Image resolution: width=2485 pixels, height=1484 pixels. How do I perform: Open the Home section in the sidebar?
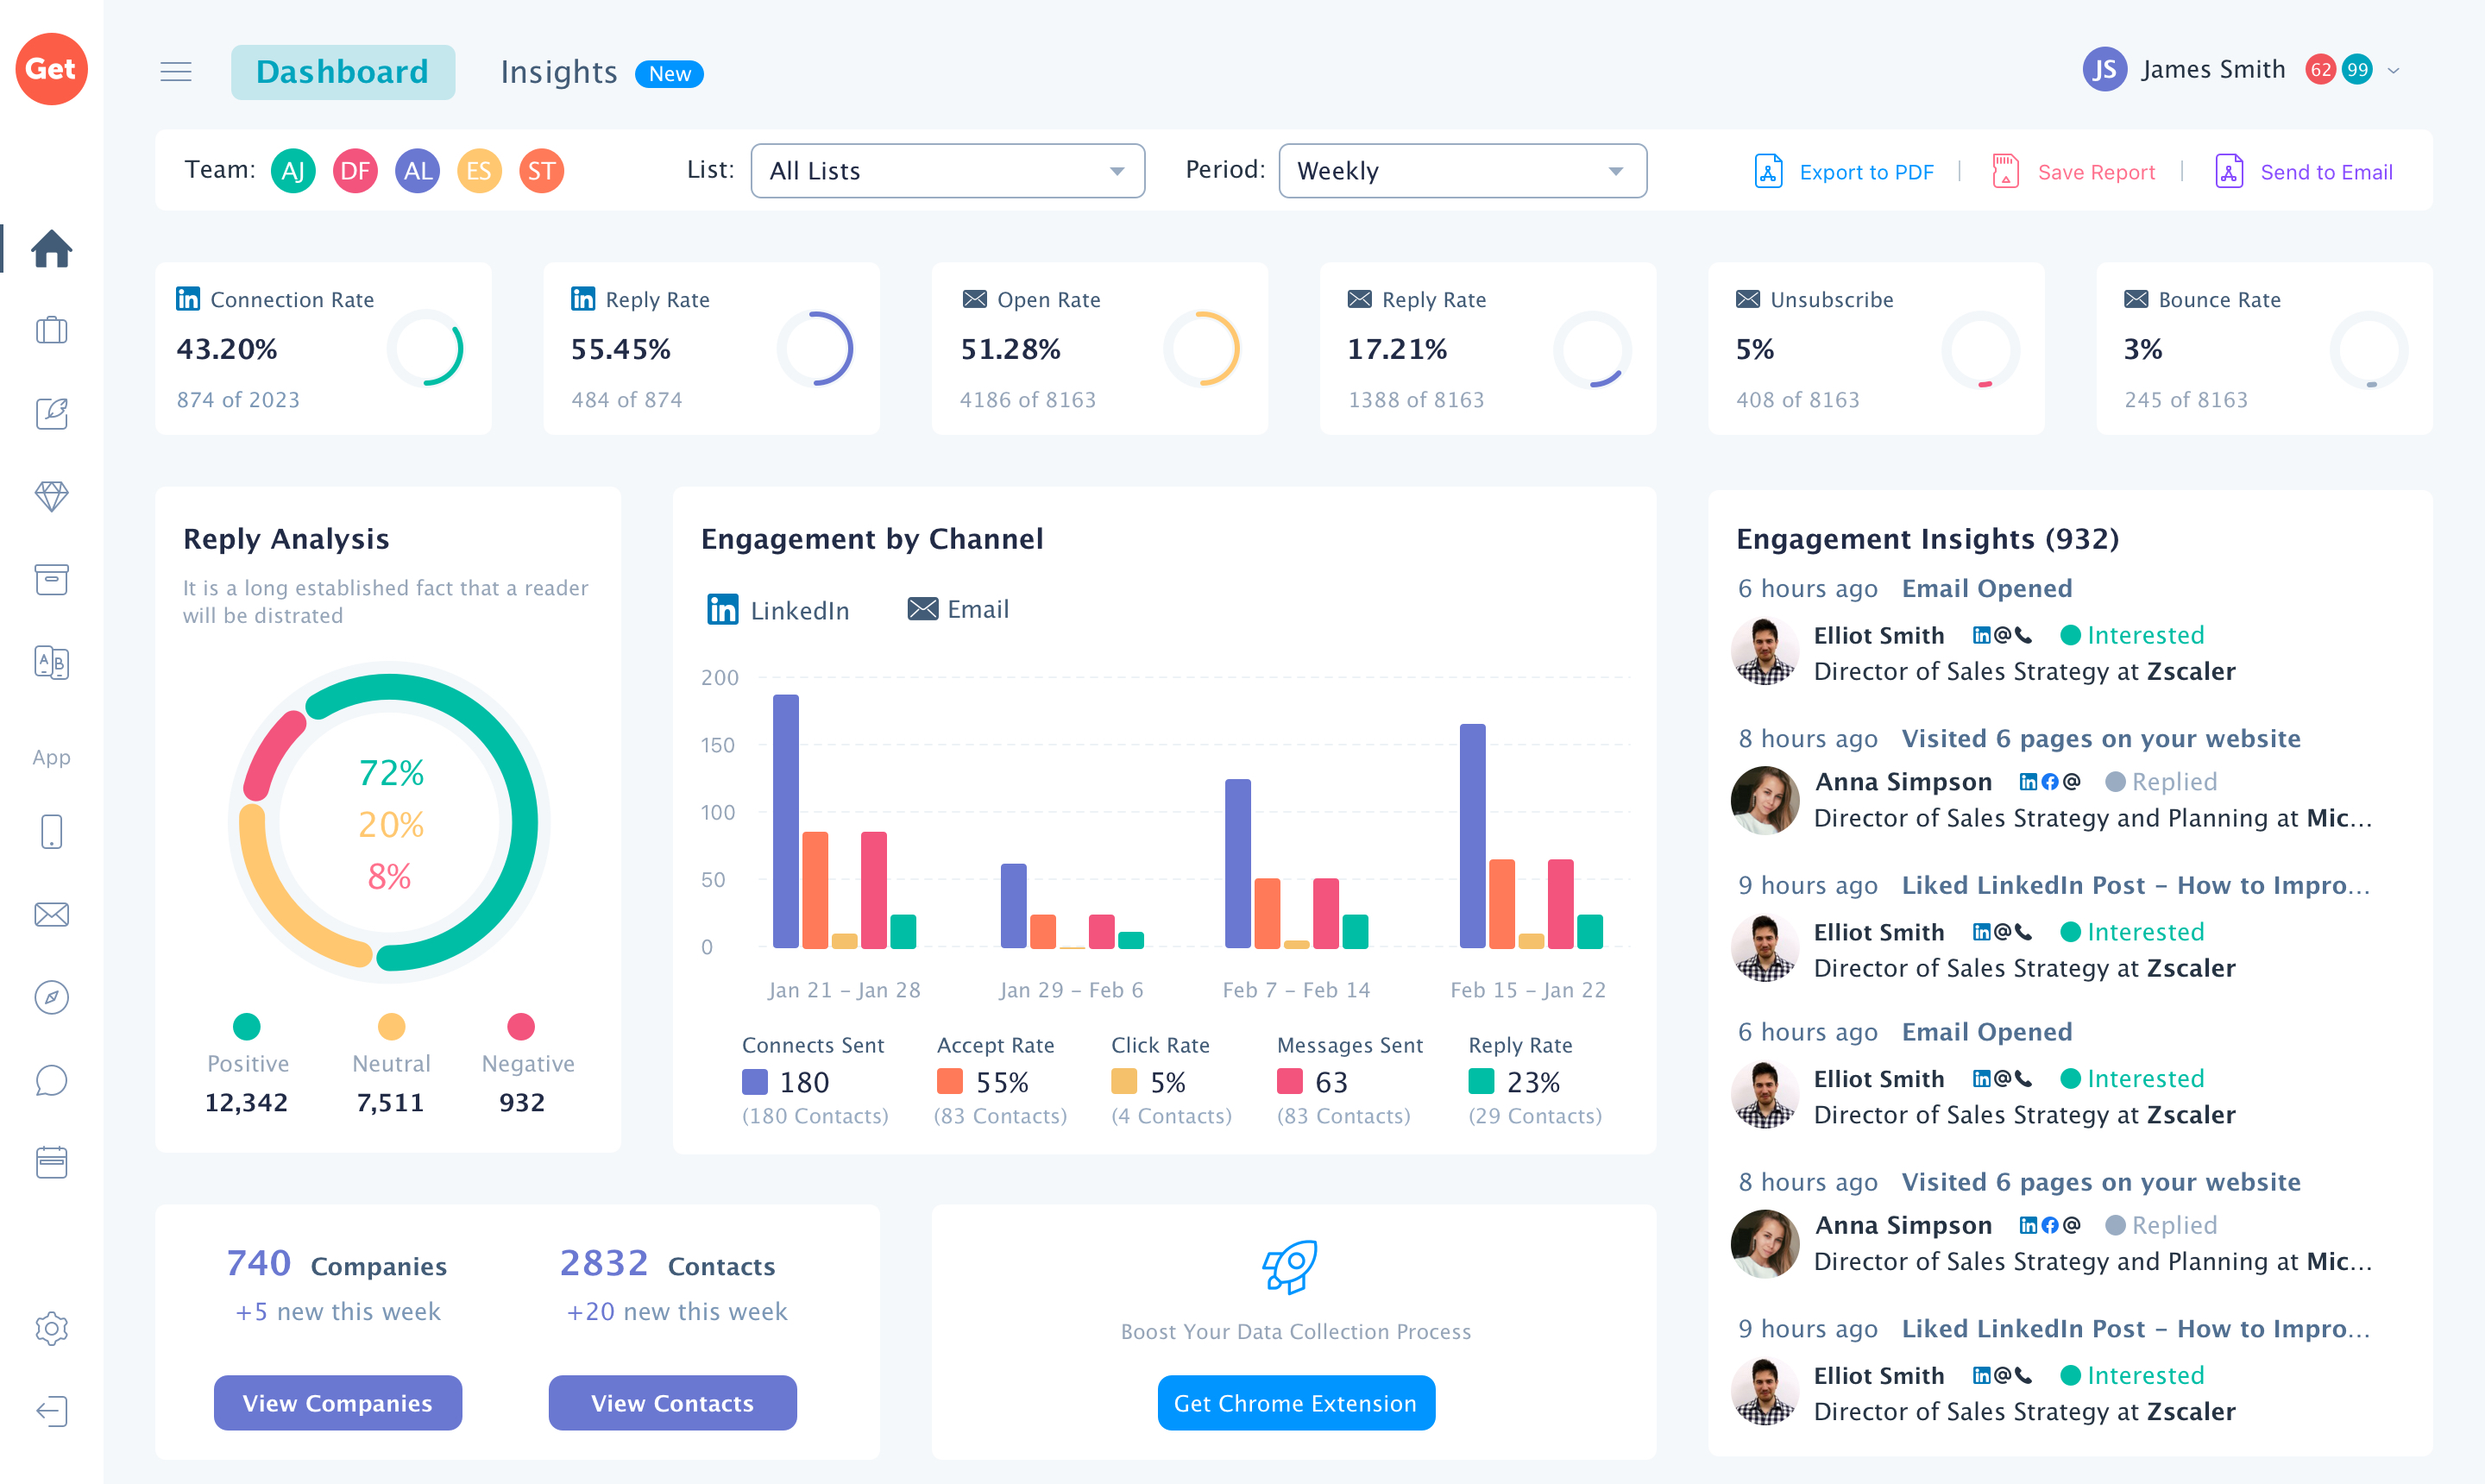coord(51,249)
